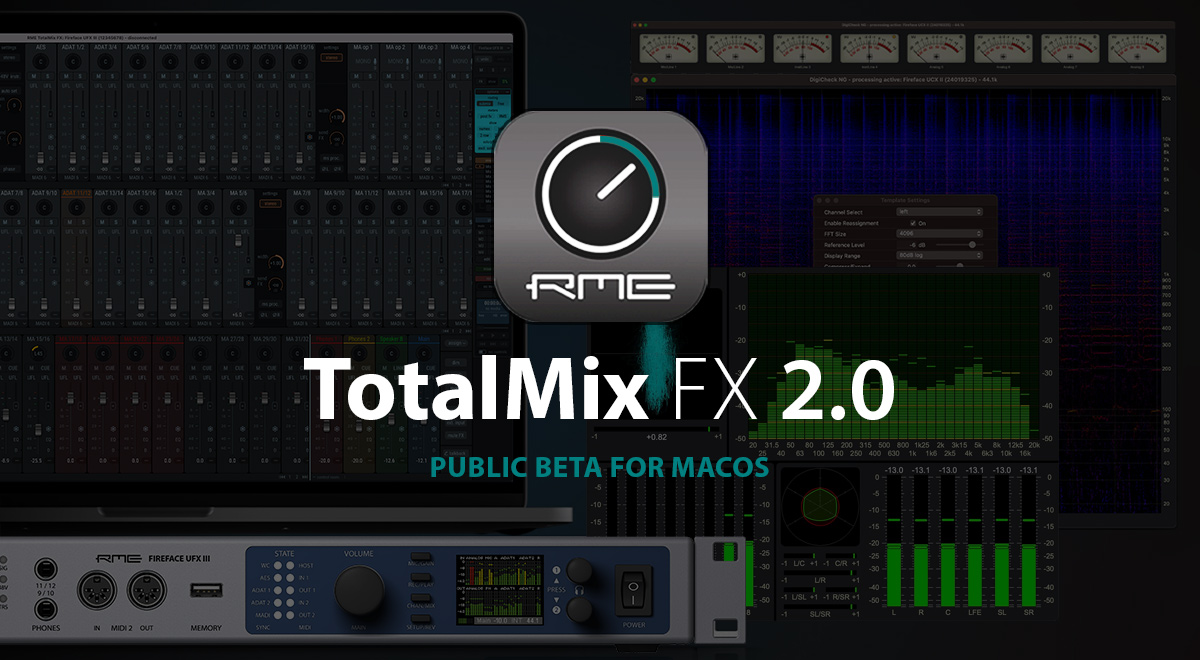Open the Display Range 80dB log dropdown
1200x660 pixels.
point(939,255)
